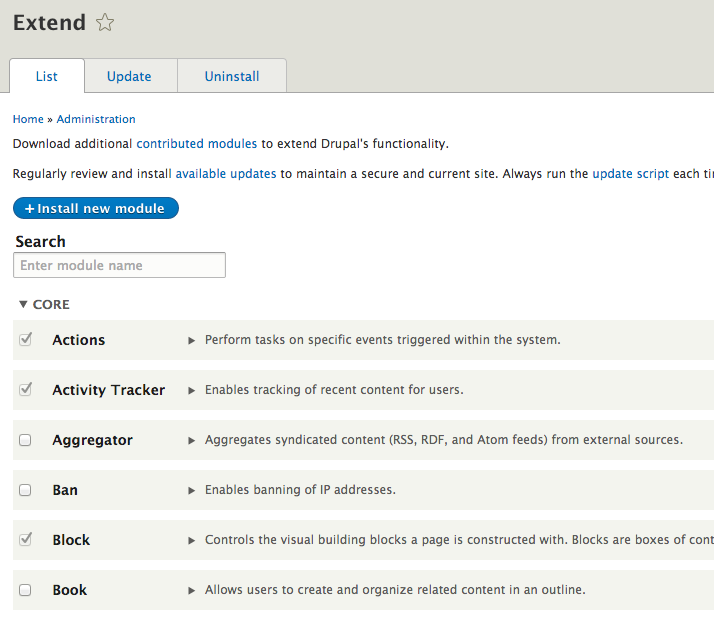Click the Block module name
The height and width of the screenshot is (618, 714).
pyautogui.click(x=71, y=540)
